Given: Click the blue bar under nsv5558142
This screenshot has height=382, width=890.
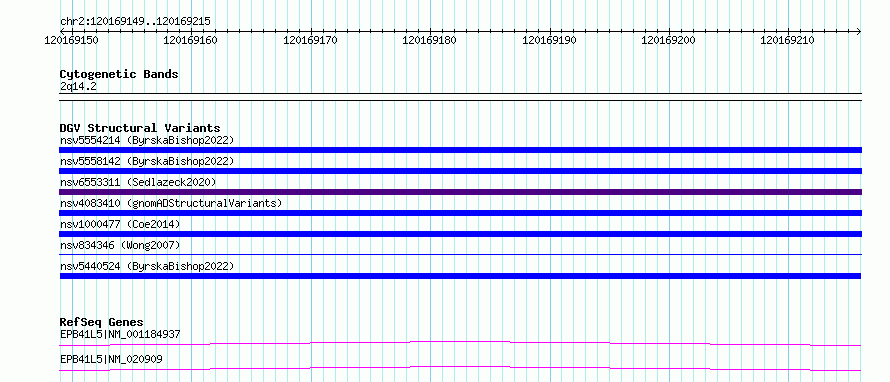Looking at the screenshot, I should click(460, 171).
